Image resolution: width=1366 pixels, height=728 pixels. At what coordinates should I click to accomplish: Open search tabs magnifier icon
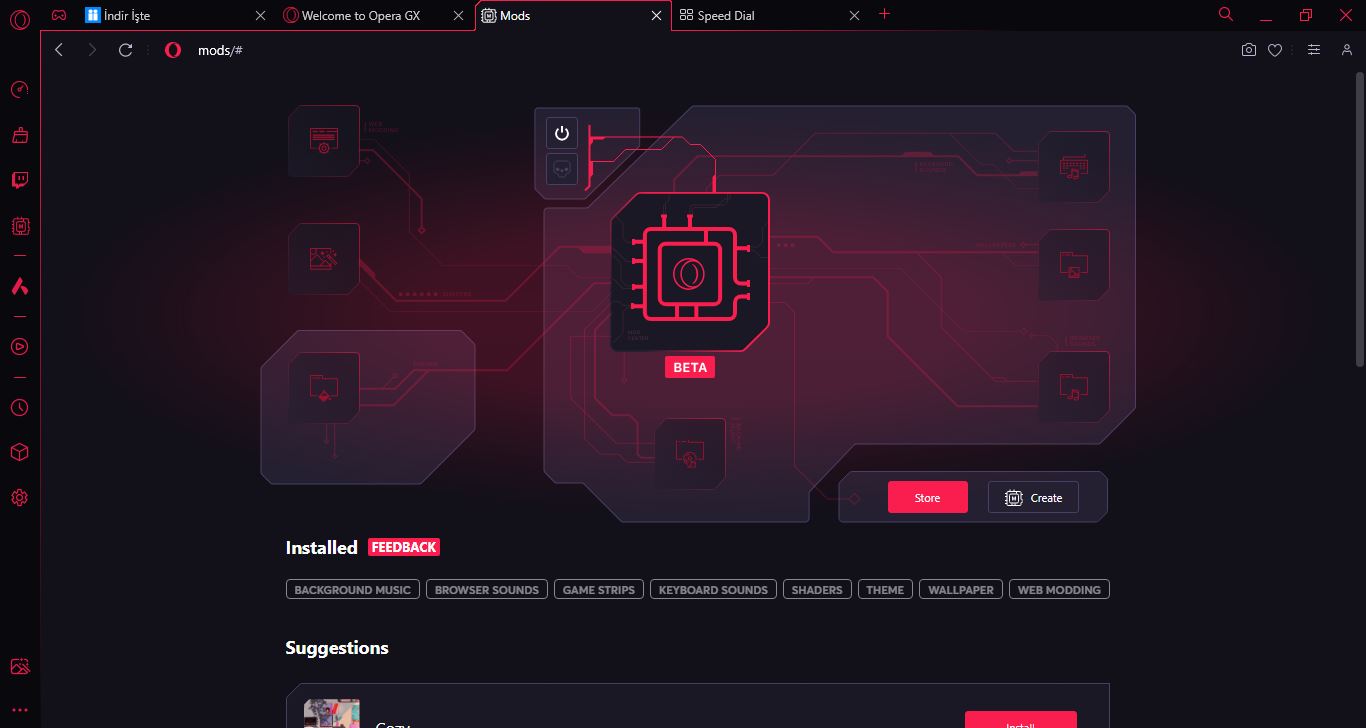tap(1226, 15)
